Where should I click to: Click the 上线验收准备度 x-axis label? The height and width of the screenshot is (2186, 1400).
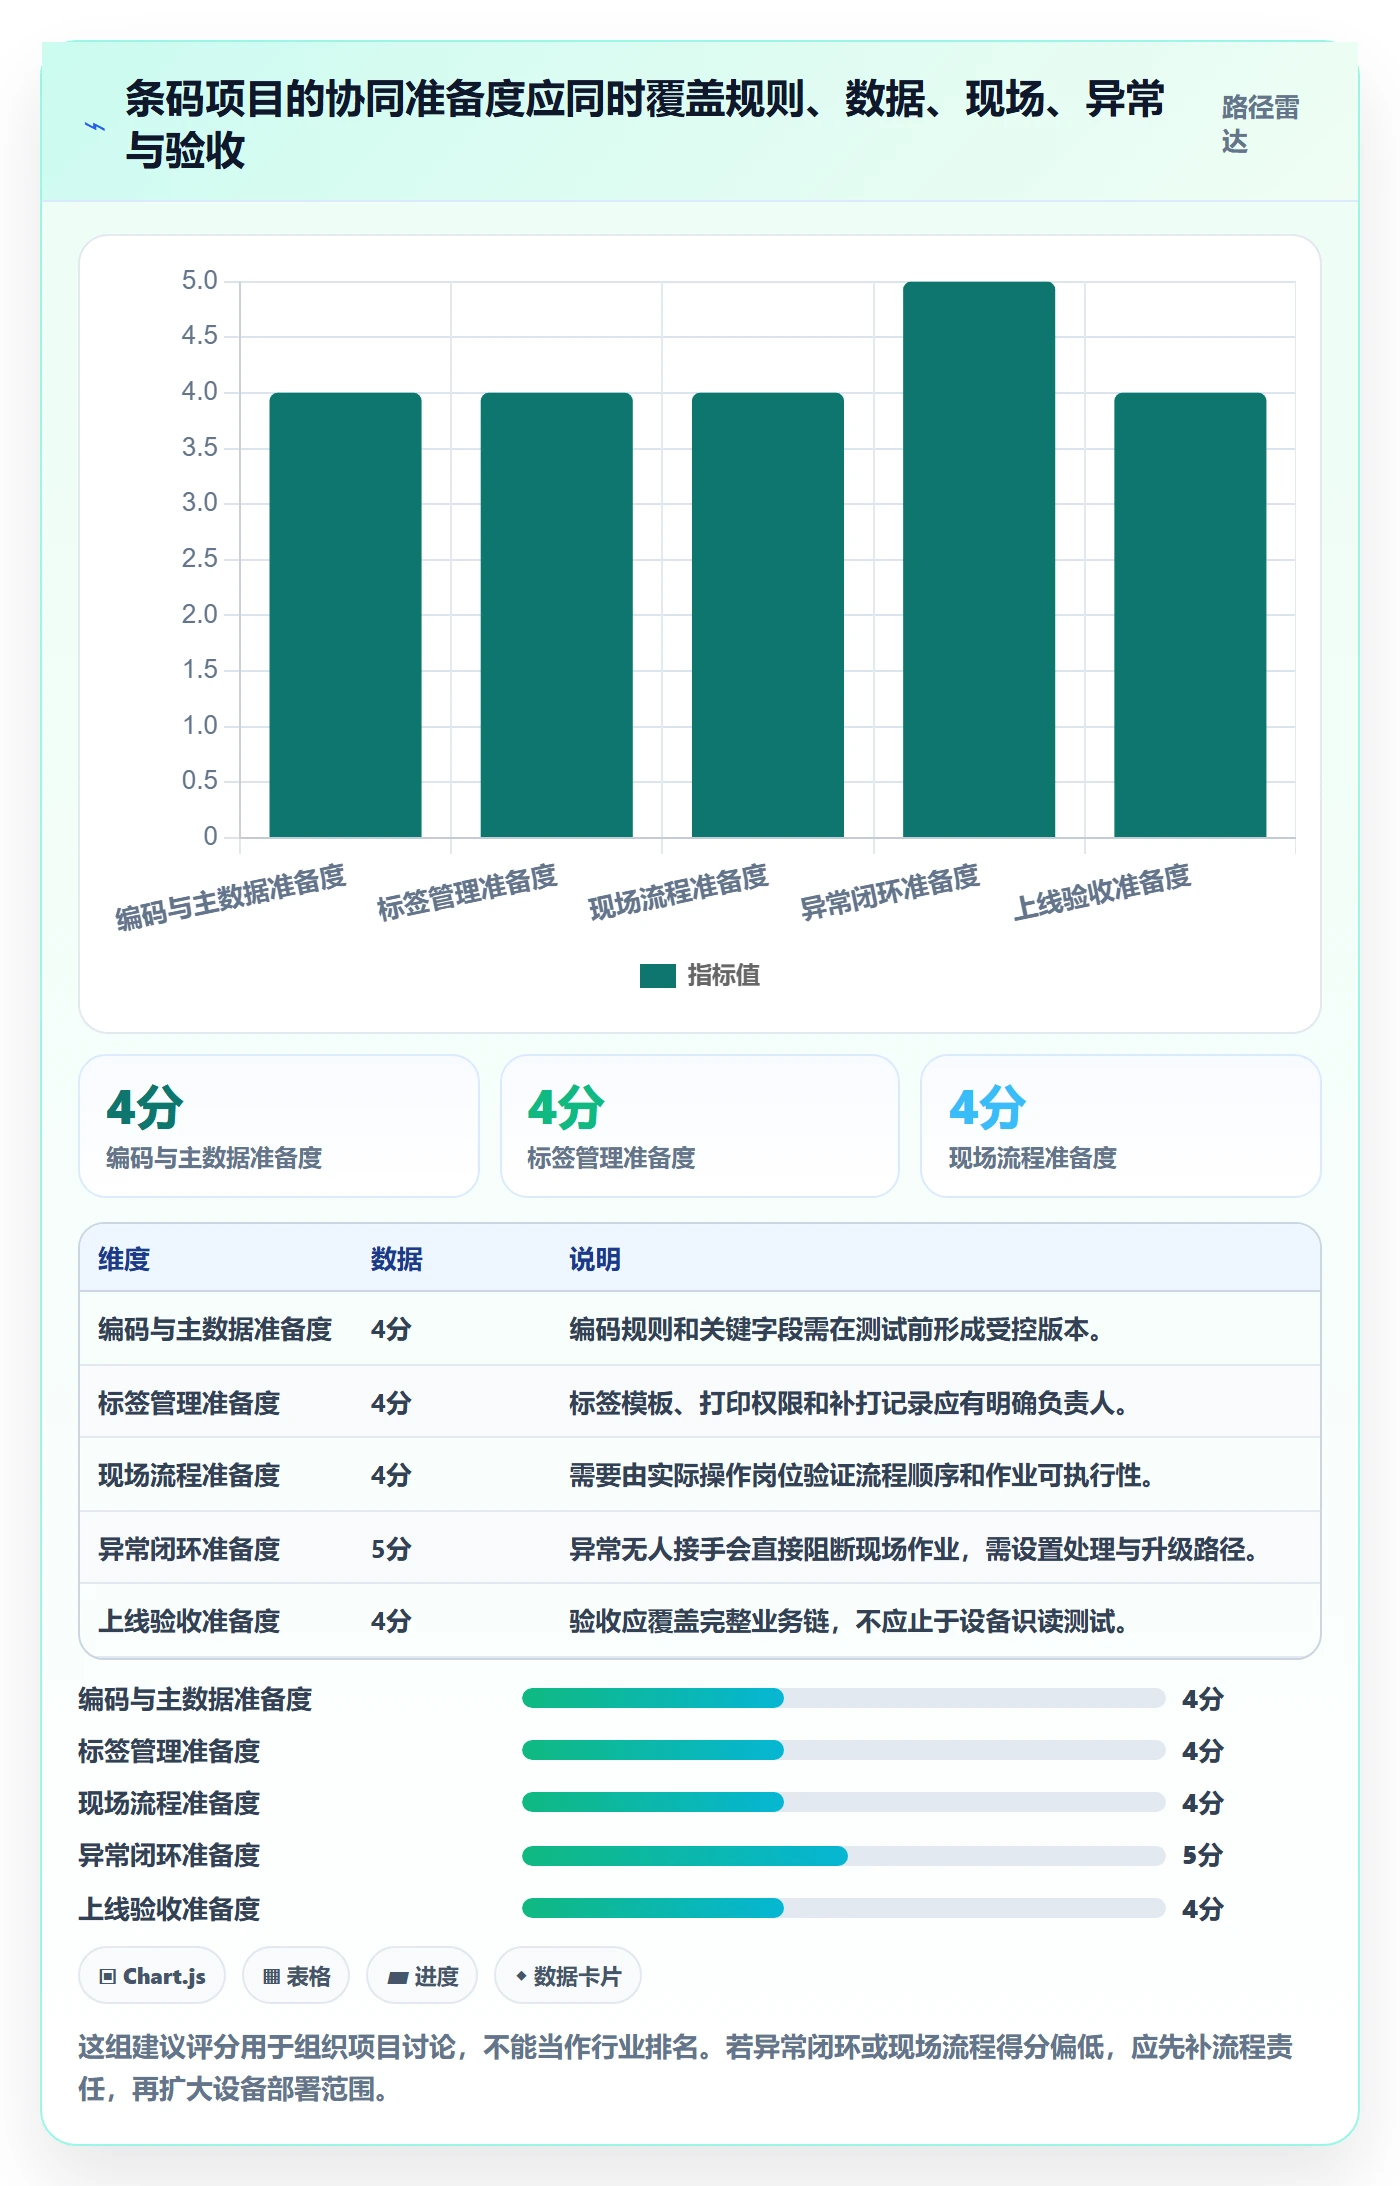1101,892
